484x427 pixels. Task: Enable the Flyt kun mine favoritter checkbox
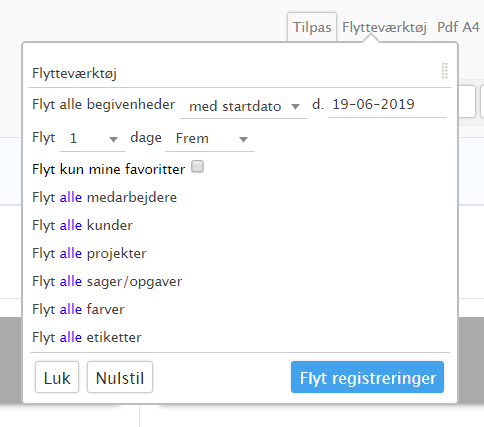(x=197, y=167)
